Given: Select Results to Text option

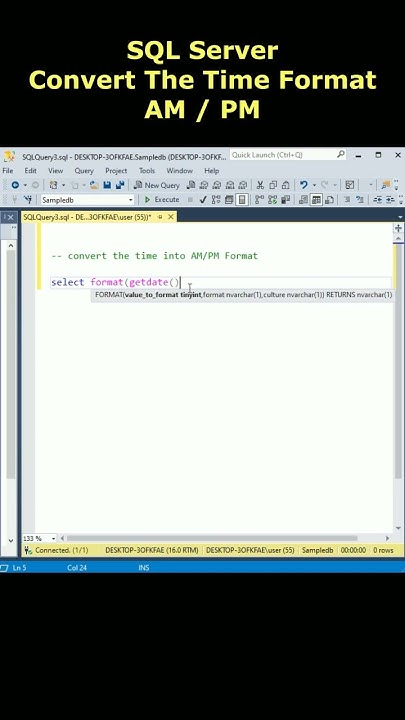Looking at the screenshot, I should [303, 199].
